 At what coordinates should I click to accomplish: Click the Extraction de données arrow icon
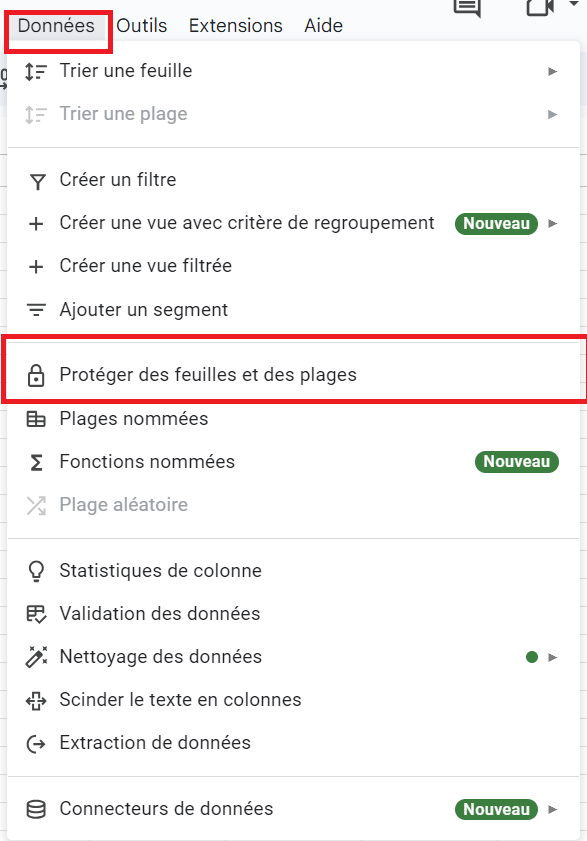coord(36,743)
